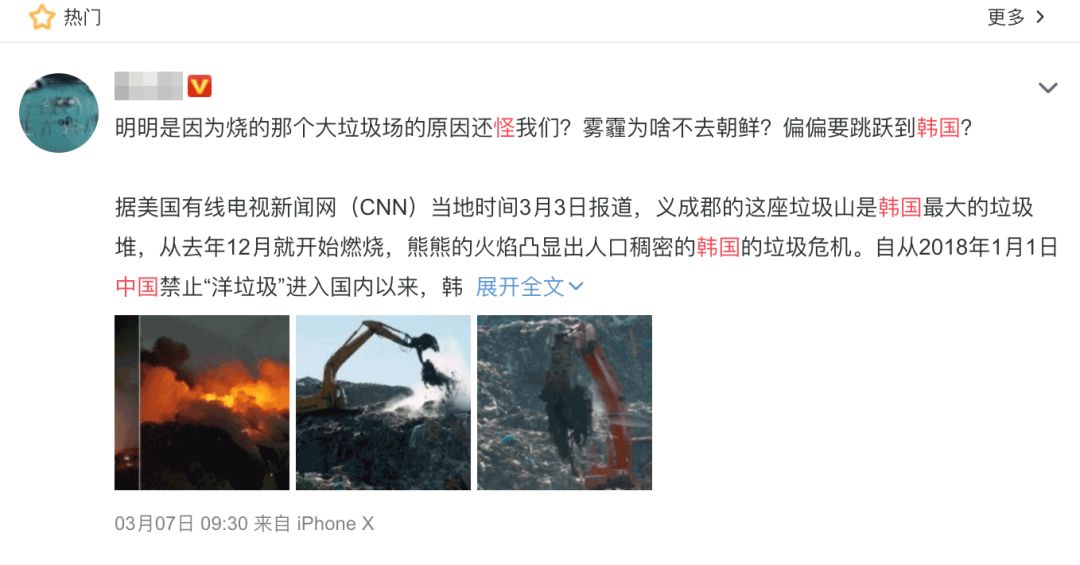Click the star icon beside 热门

click(x=41, y=17)
